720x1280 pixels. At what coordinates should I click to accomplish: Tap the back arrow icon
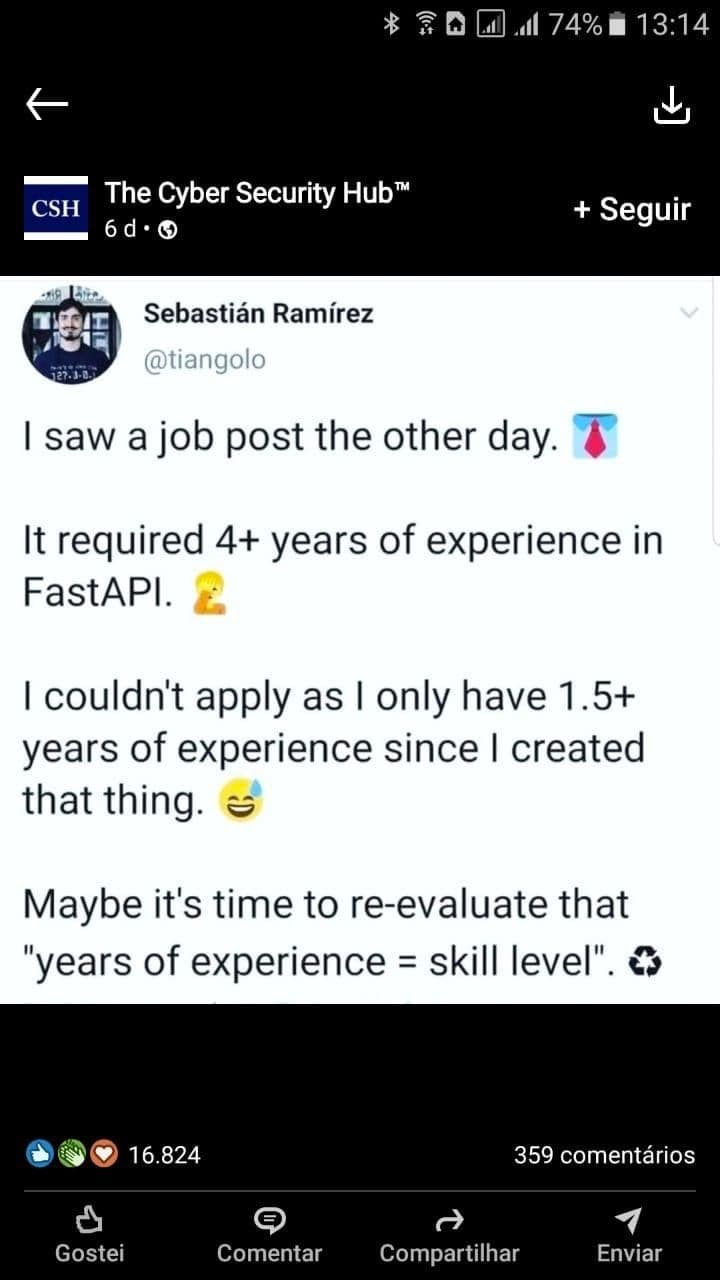tap(47, 104)
